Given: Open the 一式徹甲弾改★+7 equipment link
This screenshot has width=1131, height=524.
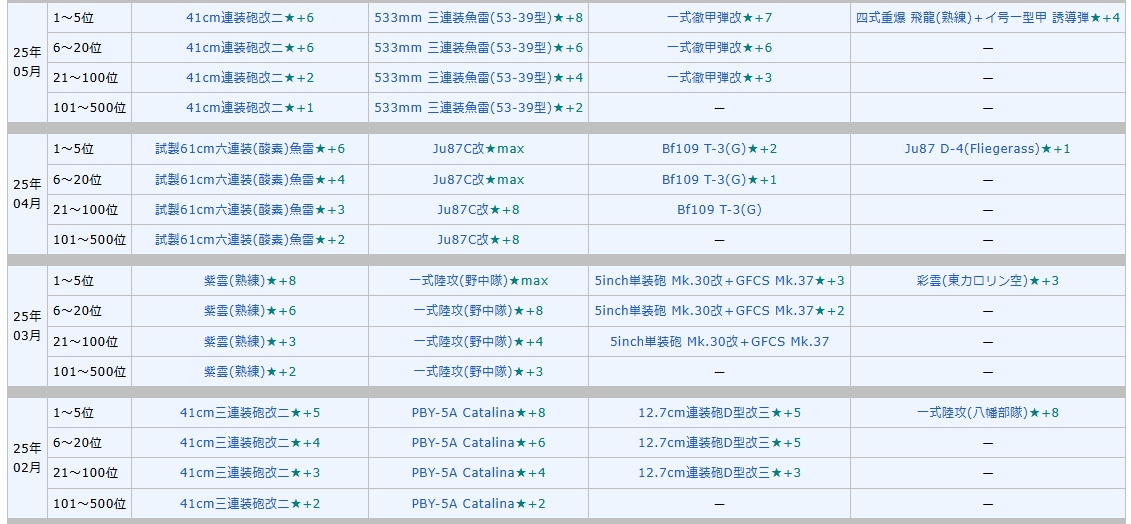Looking at the screenshot, I should pos(719,18).
